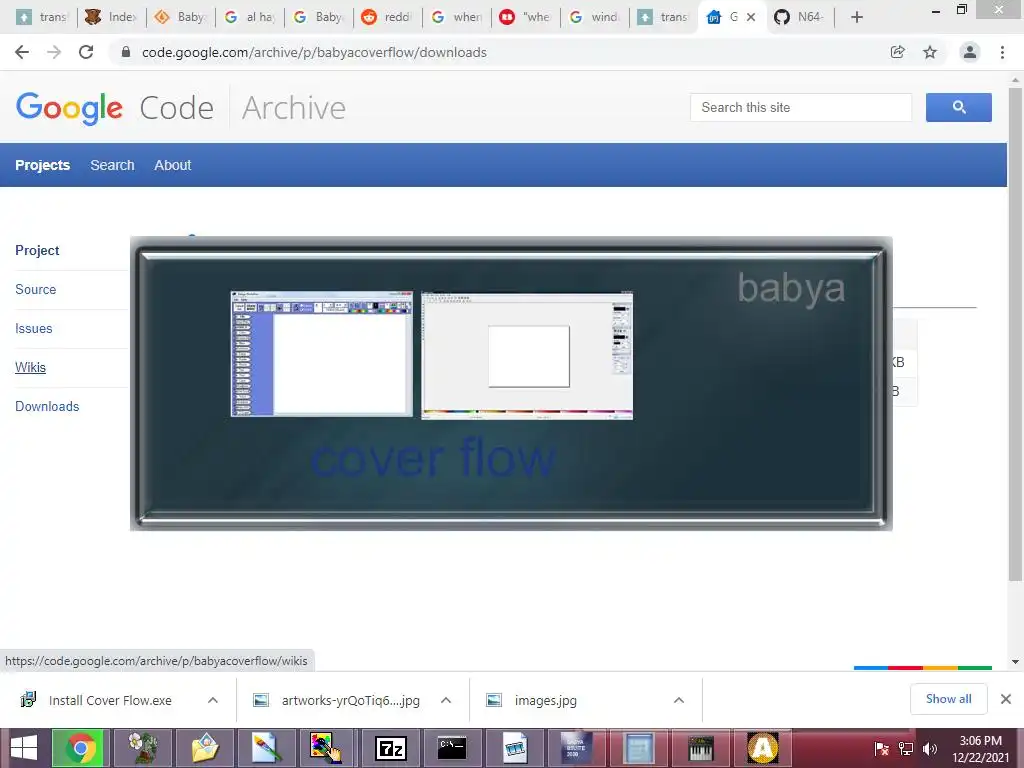Open the About nav item
Viewport: 1024px width, 768px height.
pyautogui.click(x=172, y=165)
